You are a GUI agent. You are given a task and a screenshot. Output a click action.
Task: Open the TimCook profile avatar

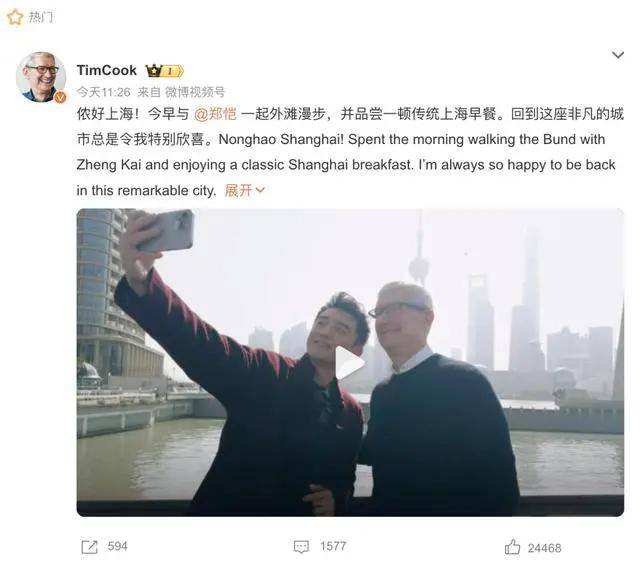[x=40, y=76]
